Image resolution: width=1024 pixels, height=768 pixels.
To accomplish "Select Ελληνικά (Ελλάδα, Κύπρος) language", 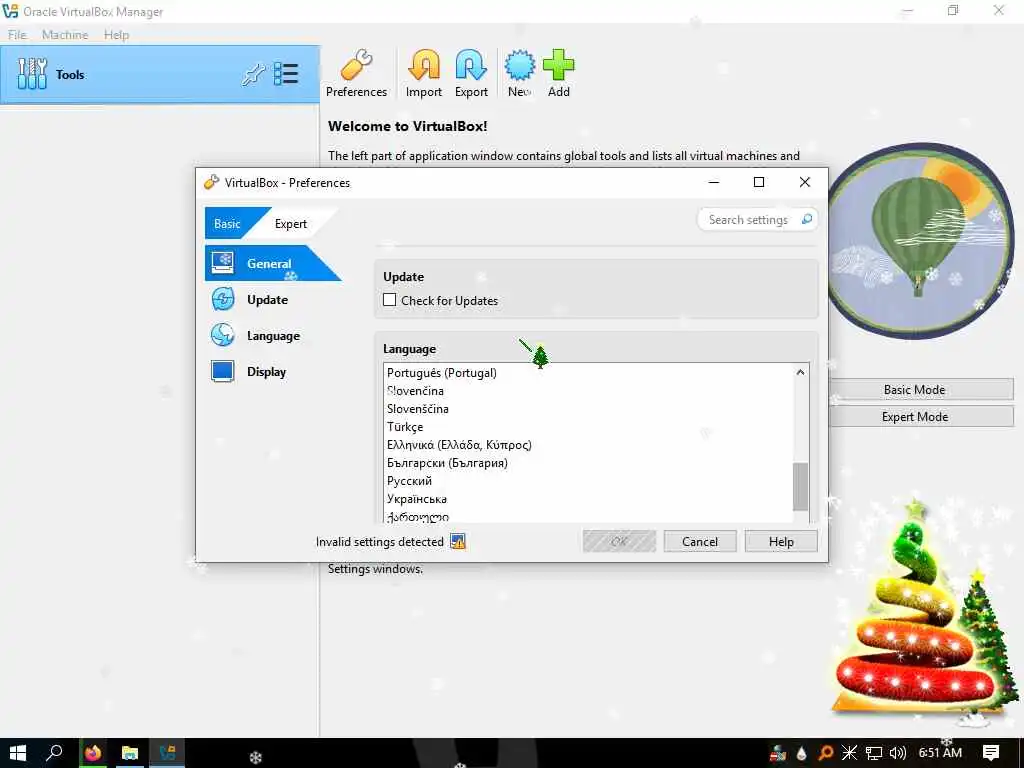I will (x=459, y=445).
